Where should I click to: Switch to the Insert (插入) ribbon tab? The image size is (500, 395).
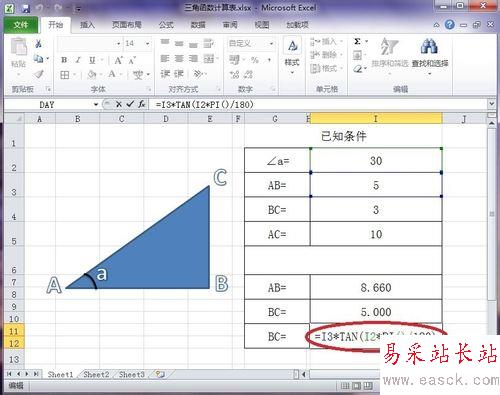pos(87,25)
